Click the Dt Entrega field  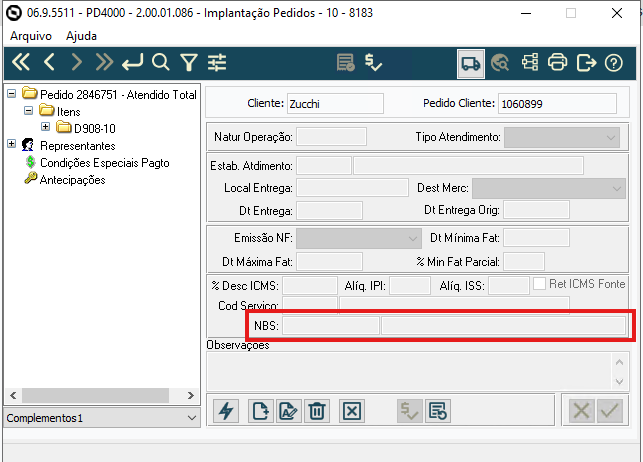(329, 211)
